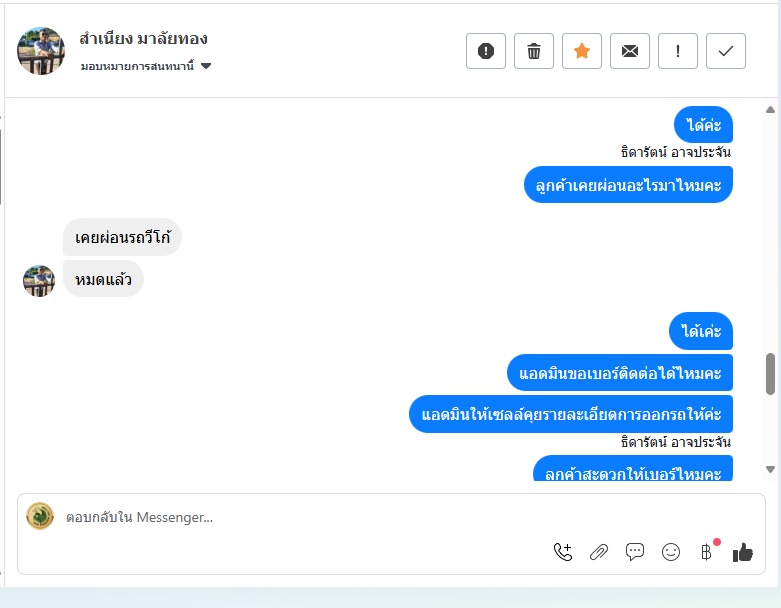Screen dimensions: 781x608
Task: Click the dropdown arrow beside มอบหมายการสนทนานี้
Action: pyautogui.click(x=206, y=66)
